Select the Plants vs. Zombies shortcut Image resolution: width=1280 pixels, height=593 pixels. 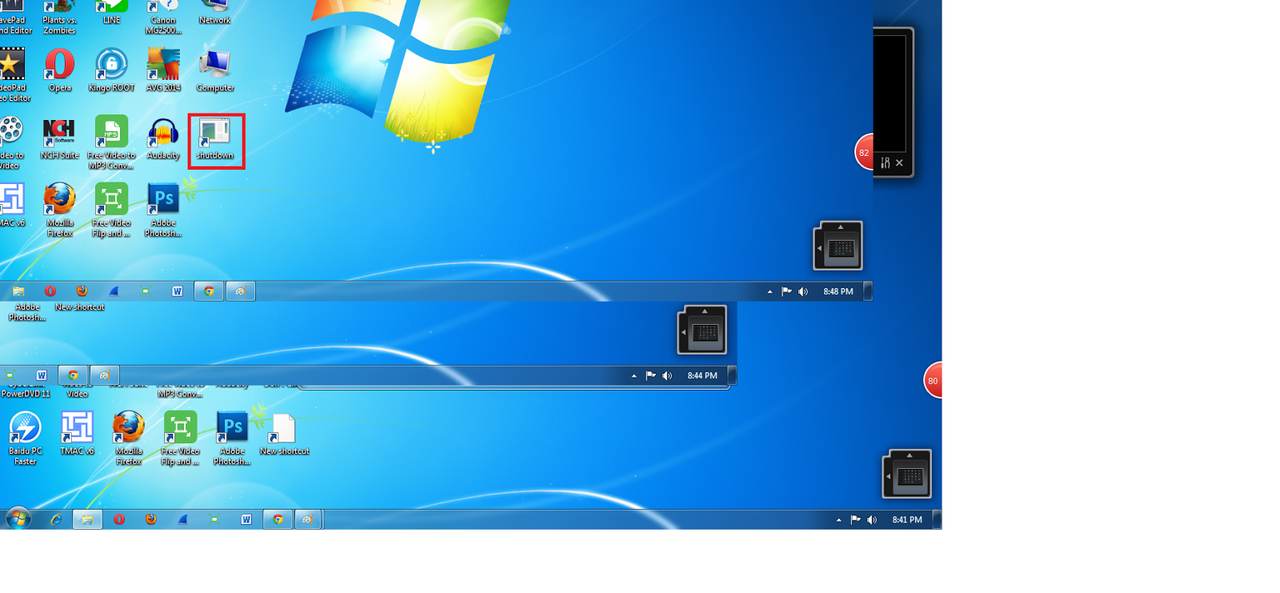point(59,17)
